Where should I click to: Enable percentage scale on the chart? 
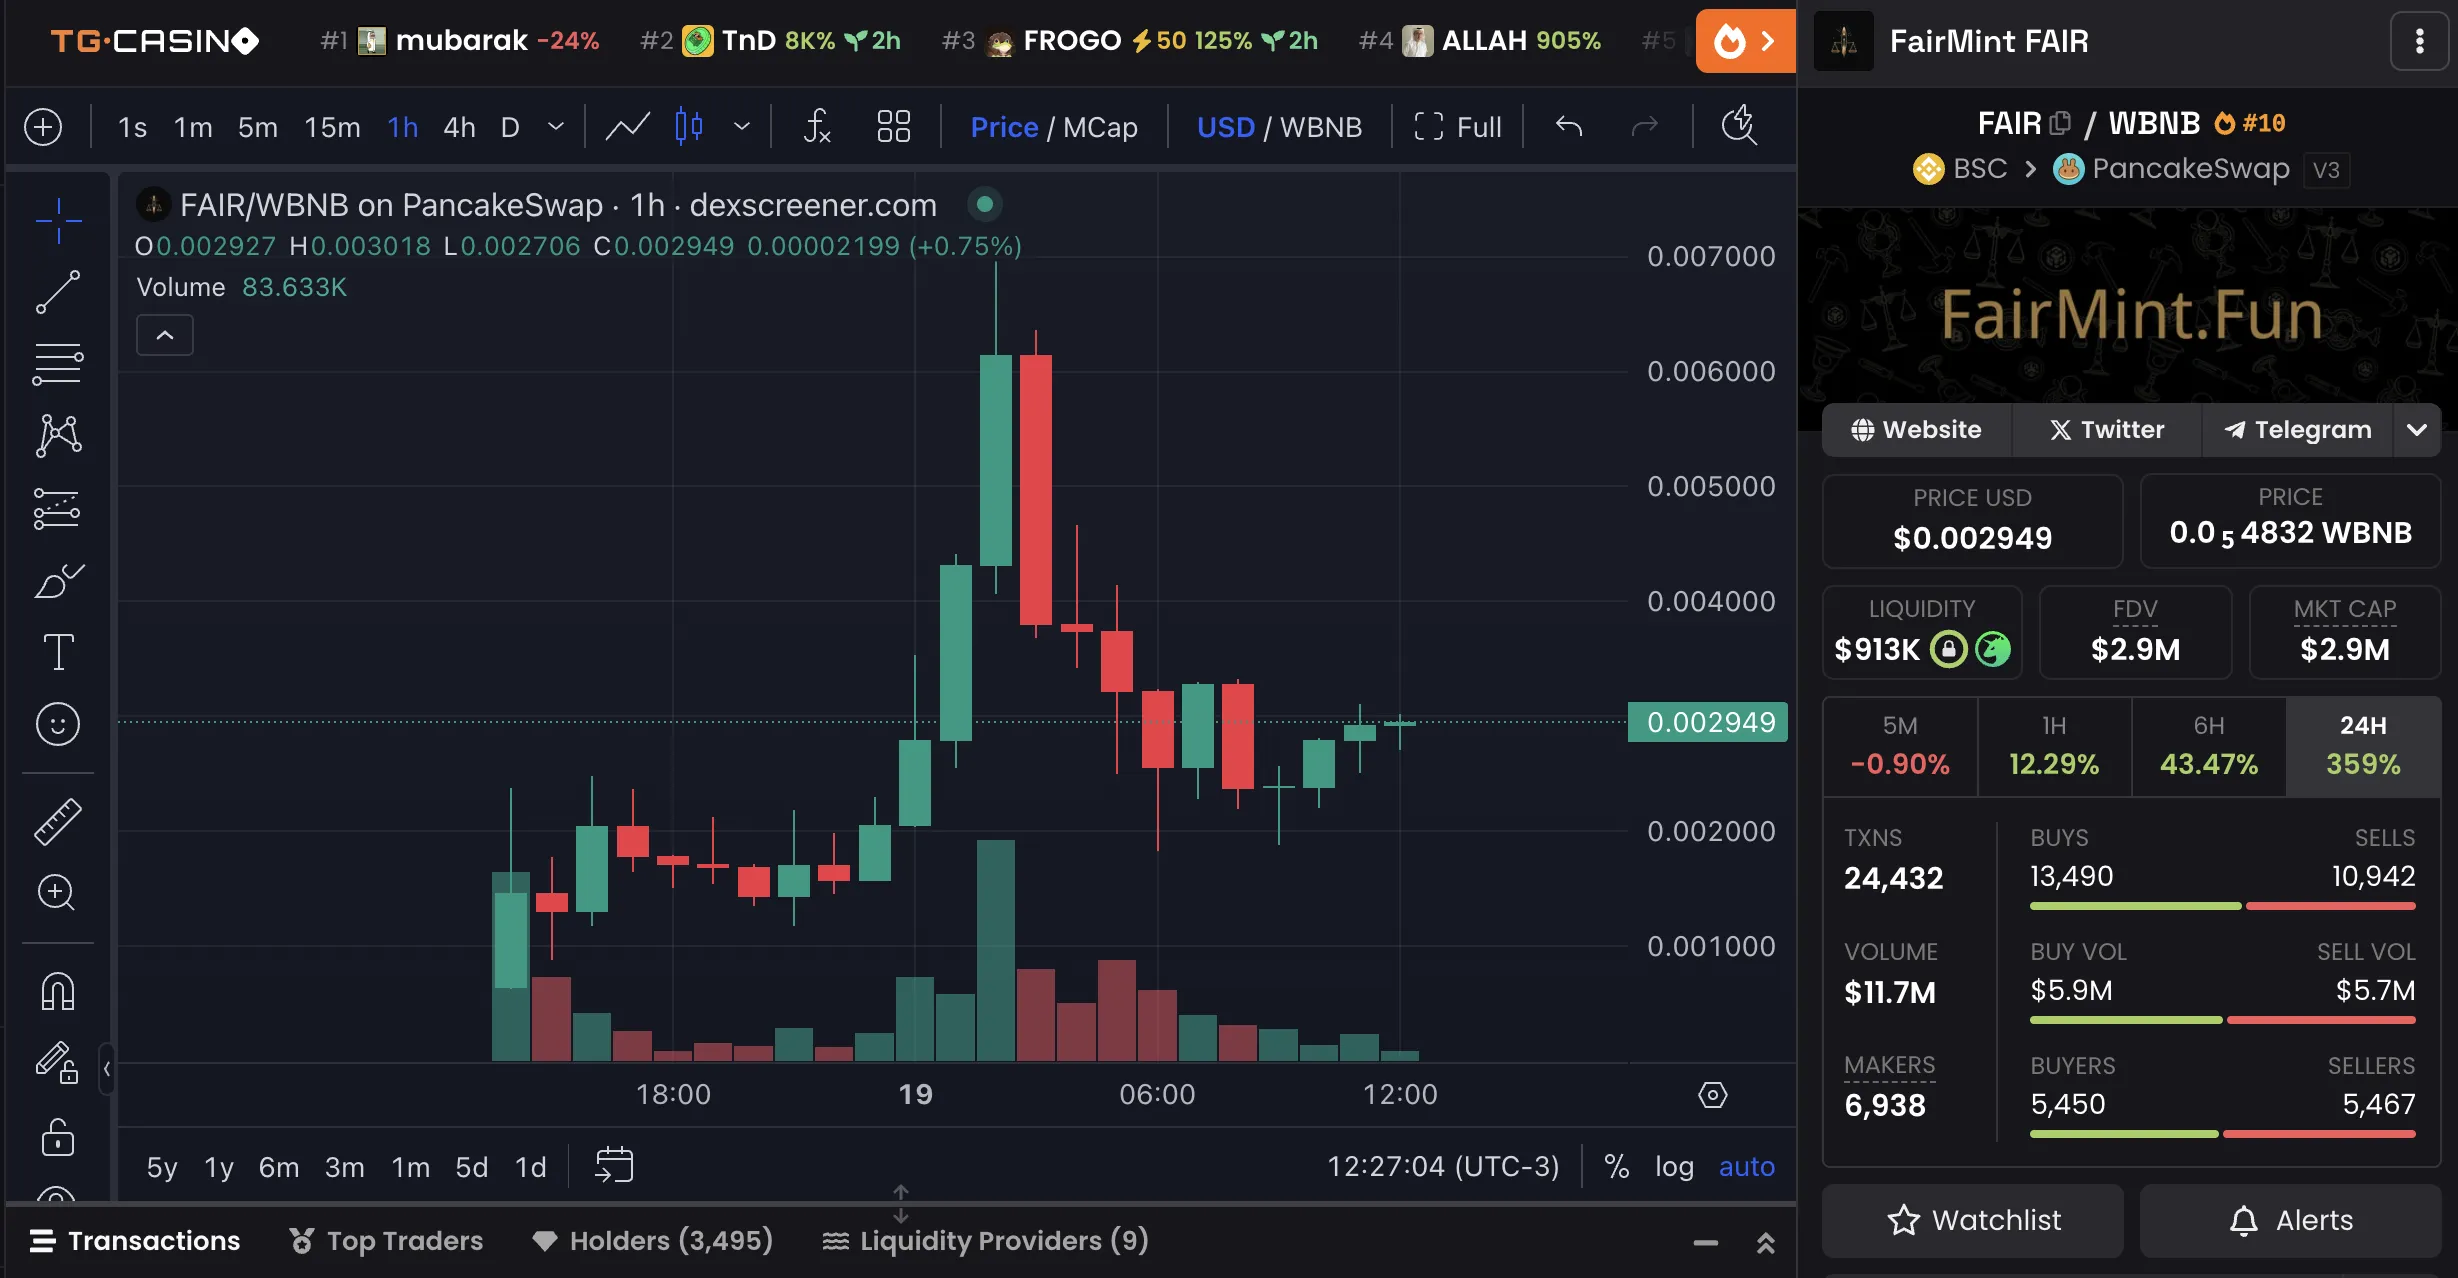pyautogui.click(x=1617, y=1166)
